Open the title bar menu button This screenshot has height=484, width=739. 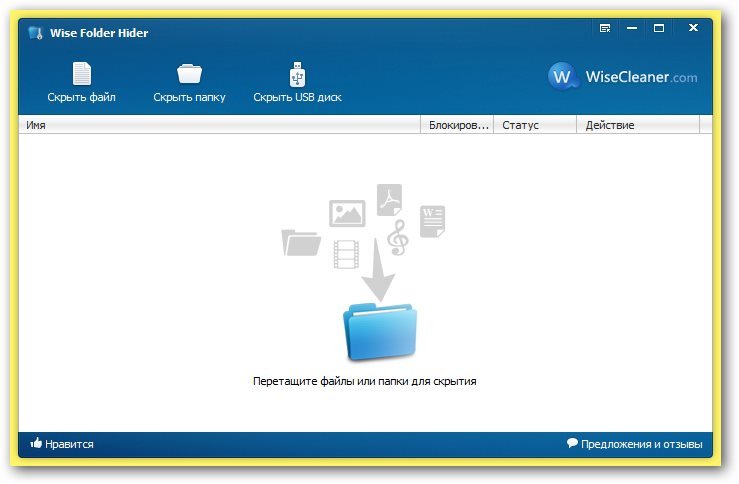click(605, 29)
